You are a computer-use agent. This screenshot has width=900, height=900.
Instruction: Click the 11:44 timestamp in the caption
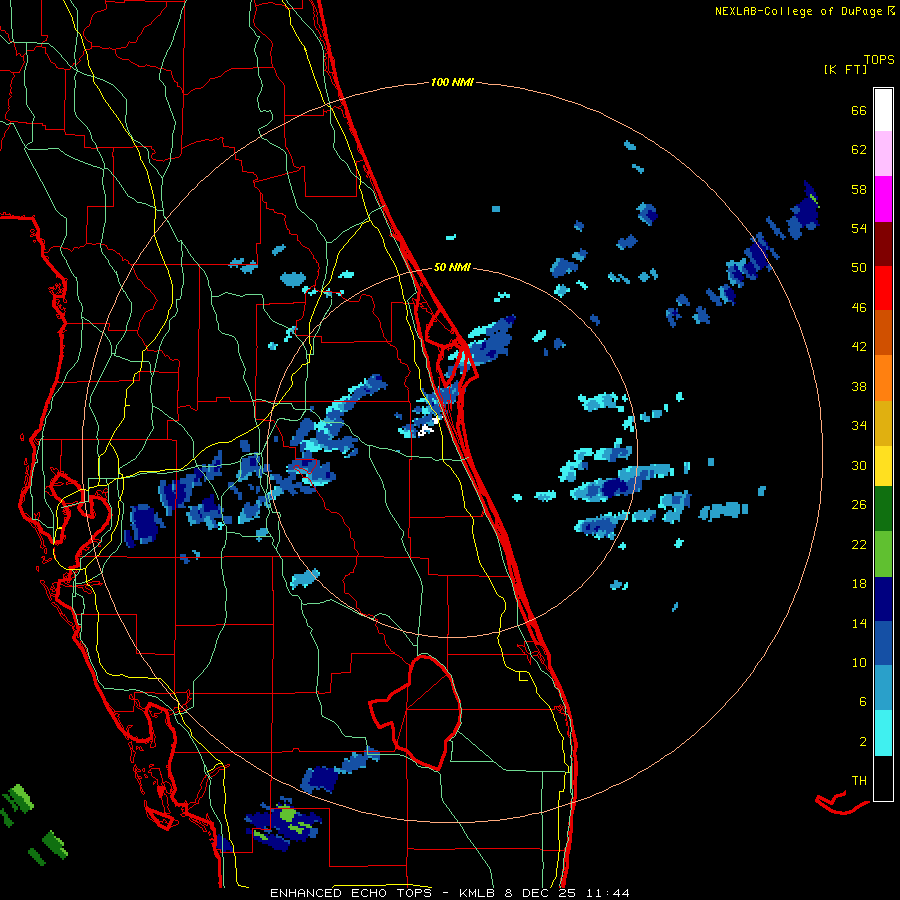(608, 893)
